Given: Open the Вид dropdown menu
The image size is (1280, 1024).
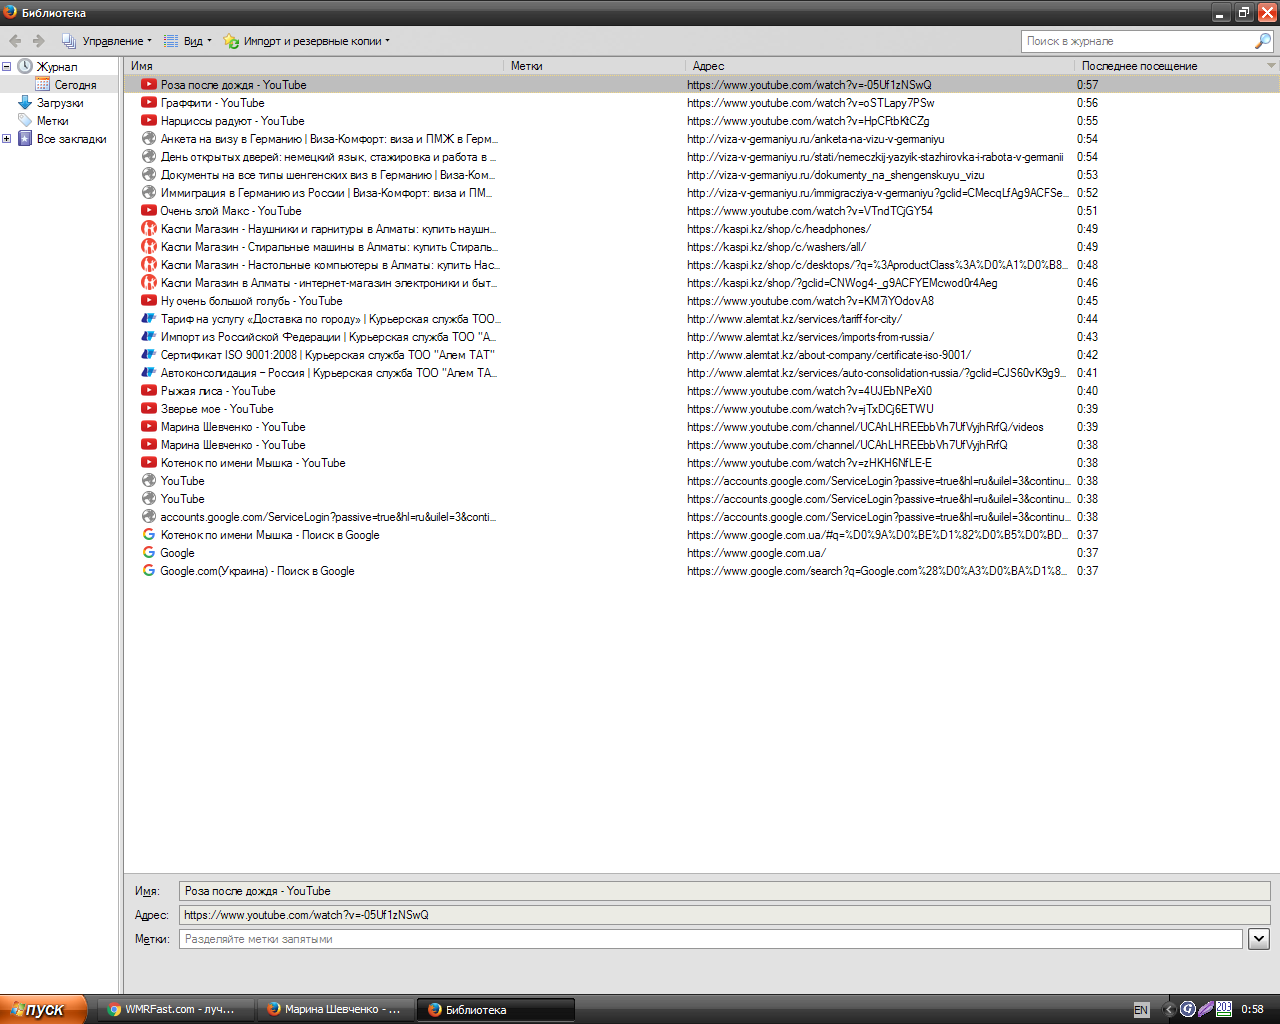Looking at the screenshot, I should [x=188, y=41].
